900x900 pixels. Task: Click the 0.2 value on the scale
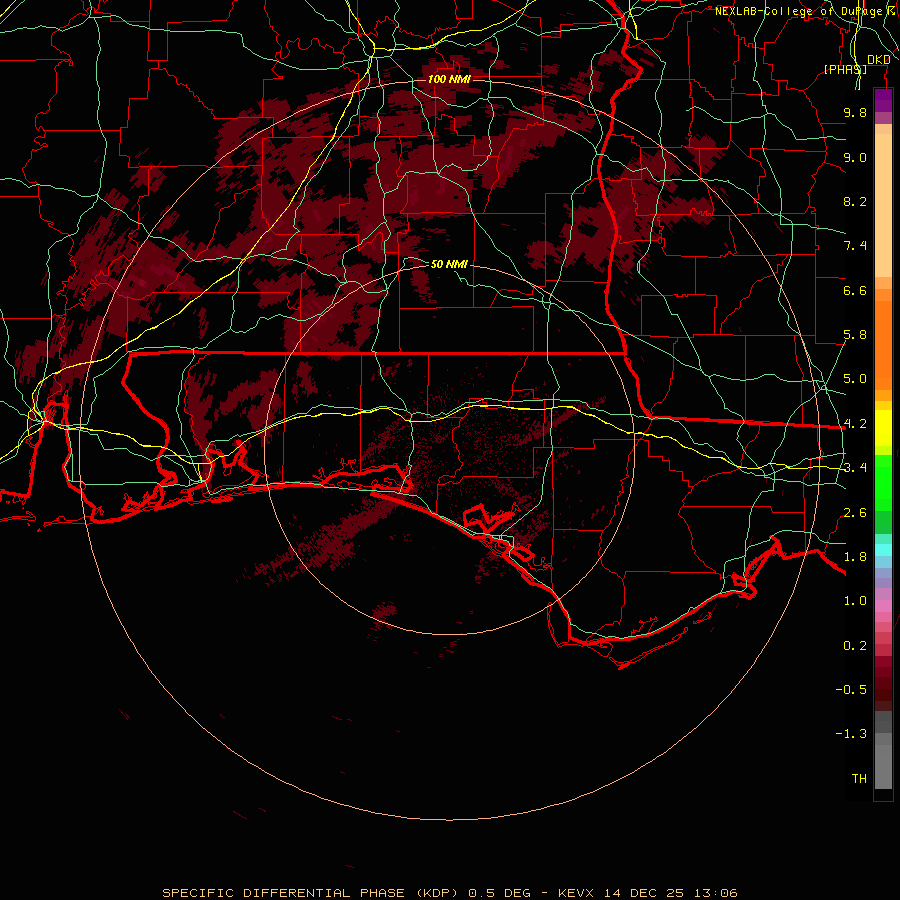coord(855,646)
